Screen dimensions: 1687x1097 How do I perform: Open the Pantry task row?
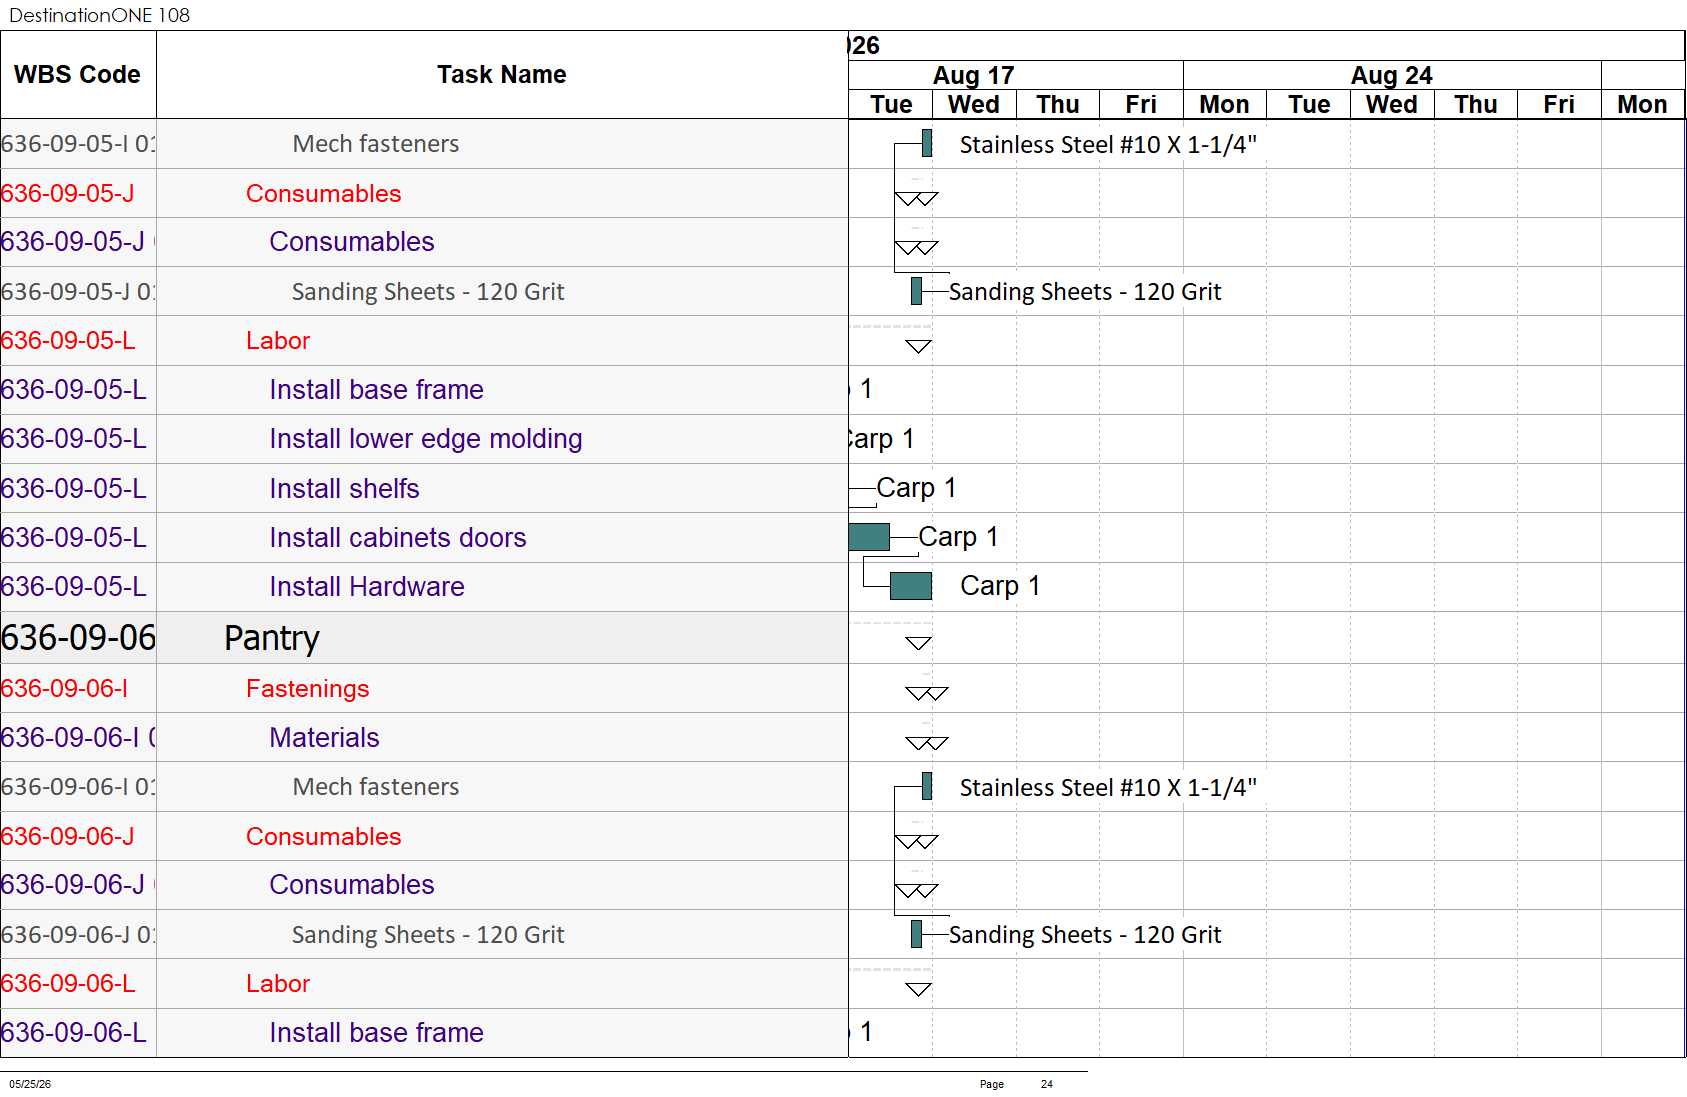424,638
